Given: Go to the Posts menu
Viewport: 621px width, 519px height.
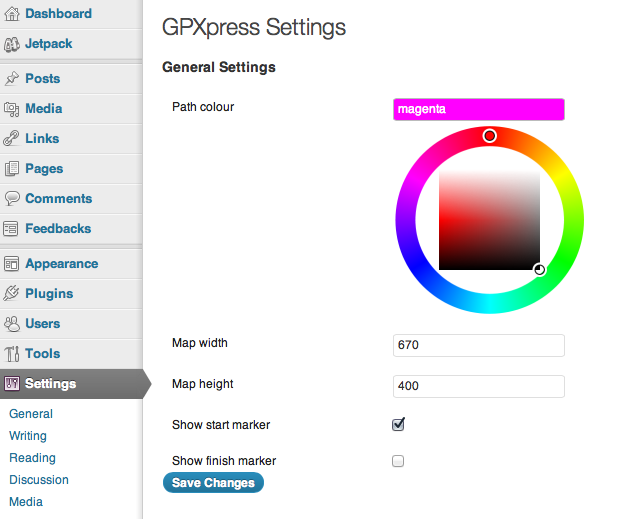Looking at the screenshot, I should point(43,78).
